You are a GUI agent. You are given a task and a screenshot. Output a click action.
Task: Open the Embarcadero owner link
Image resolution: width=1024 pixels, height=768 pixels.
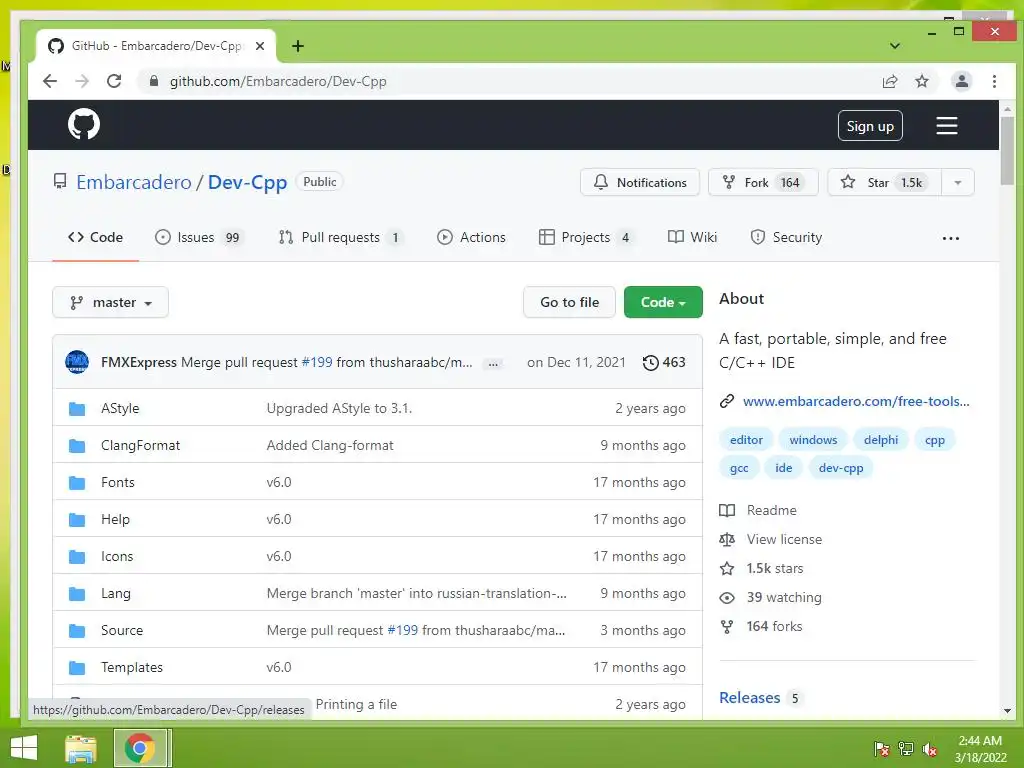[134, 182]
